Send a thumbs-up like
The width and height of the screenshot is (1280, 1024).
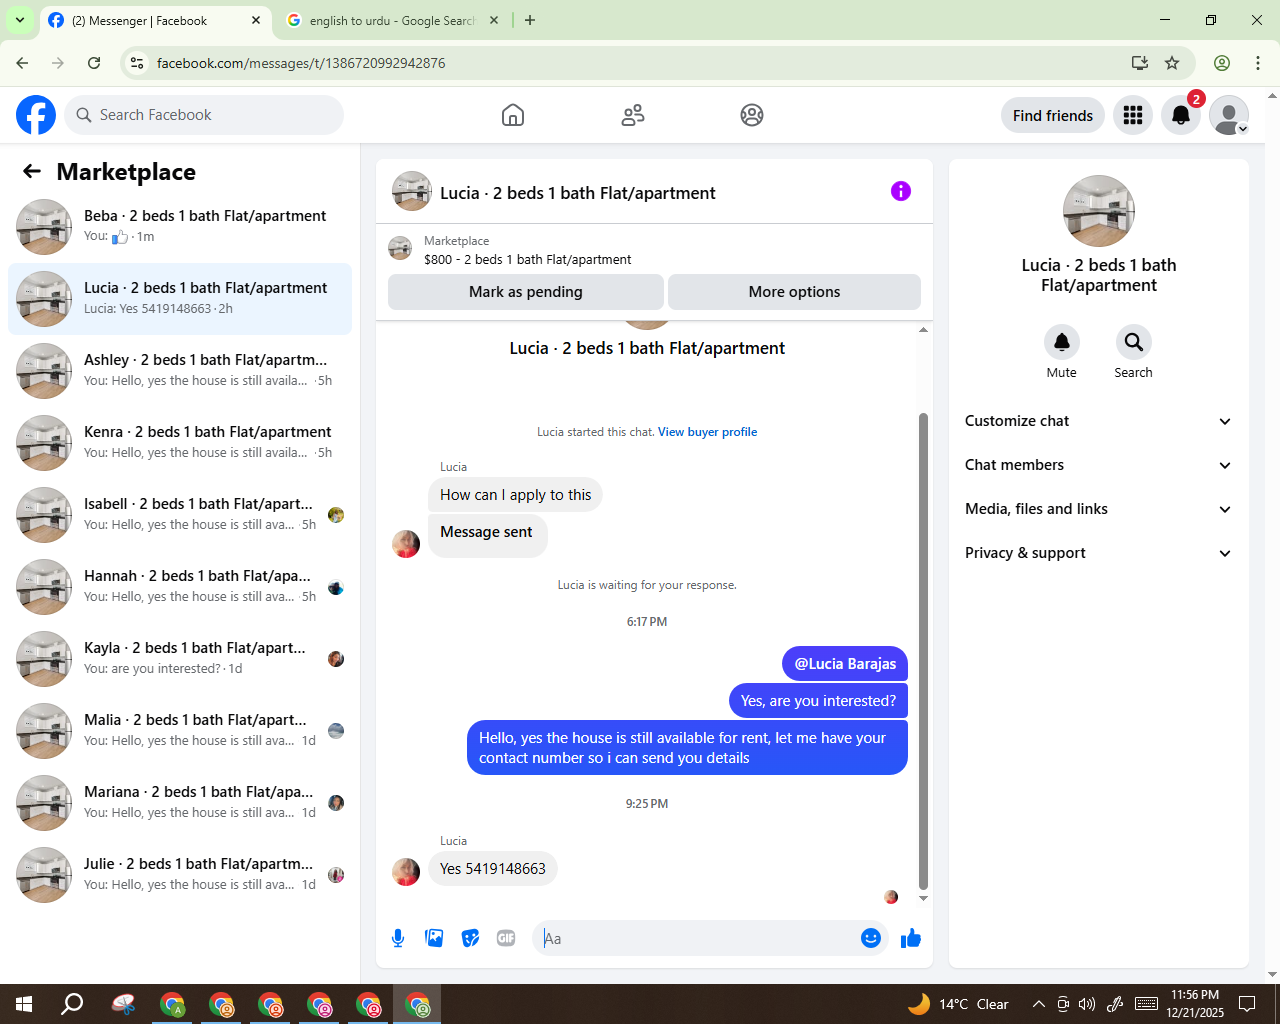click(x=911, y=938)
